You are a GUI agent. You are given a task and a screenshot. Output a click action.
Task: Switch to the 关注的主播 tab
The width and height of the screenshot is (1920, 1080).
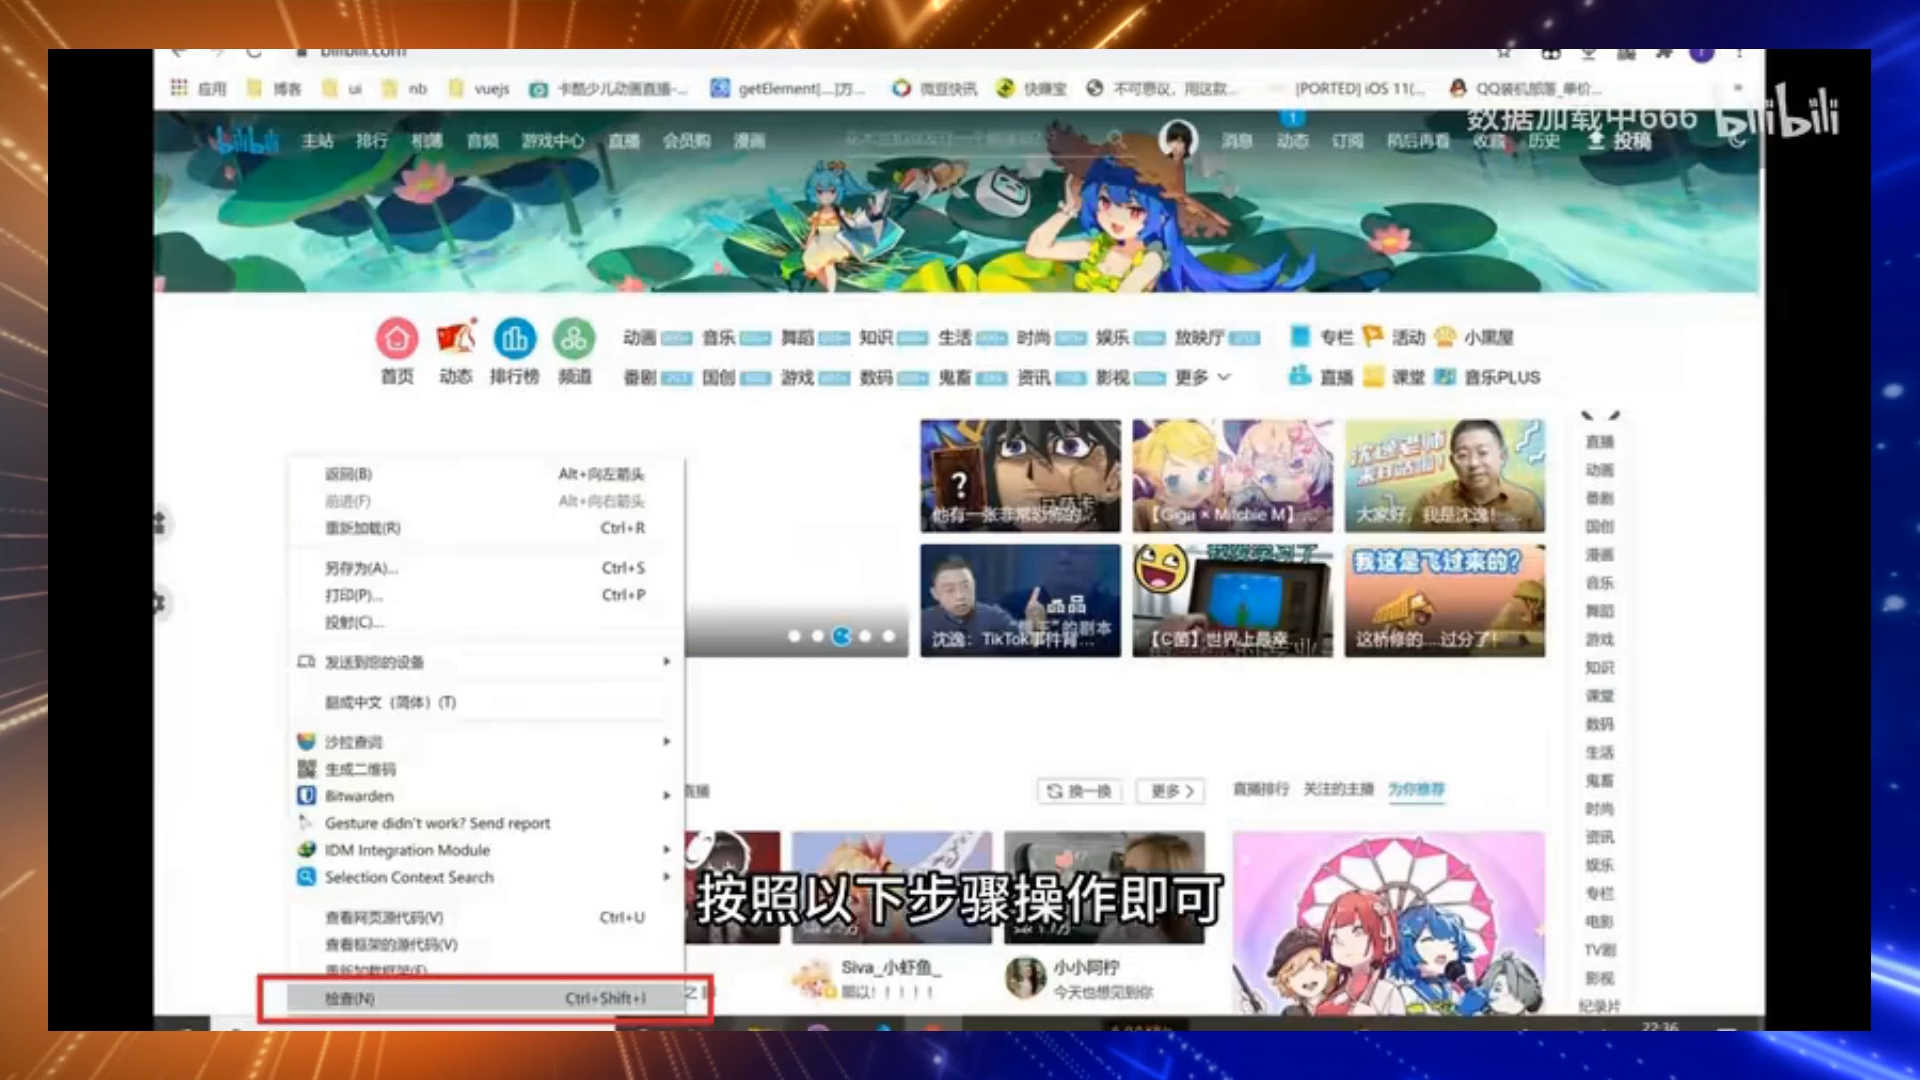tap(1338, 789)
